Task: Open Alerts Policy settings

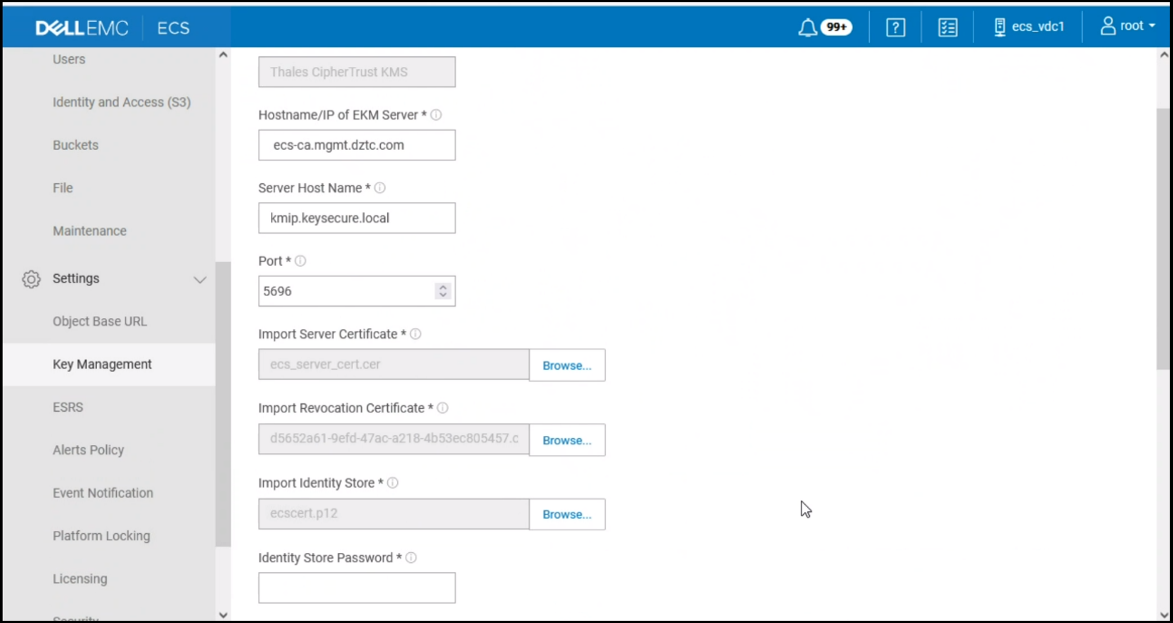Action: (88, 450)
